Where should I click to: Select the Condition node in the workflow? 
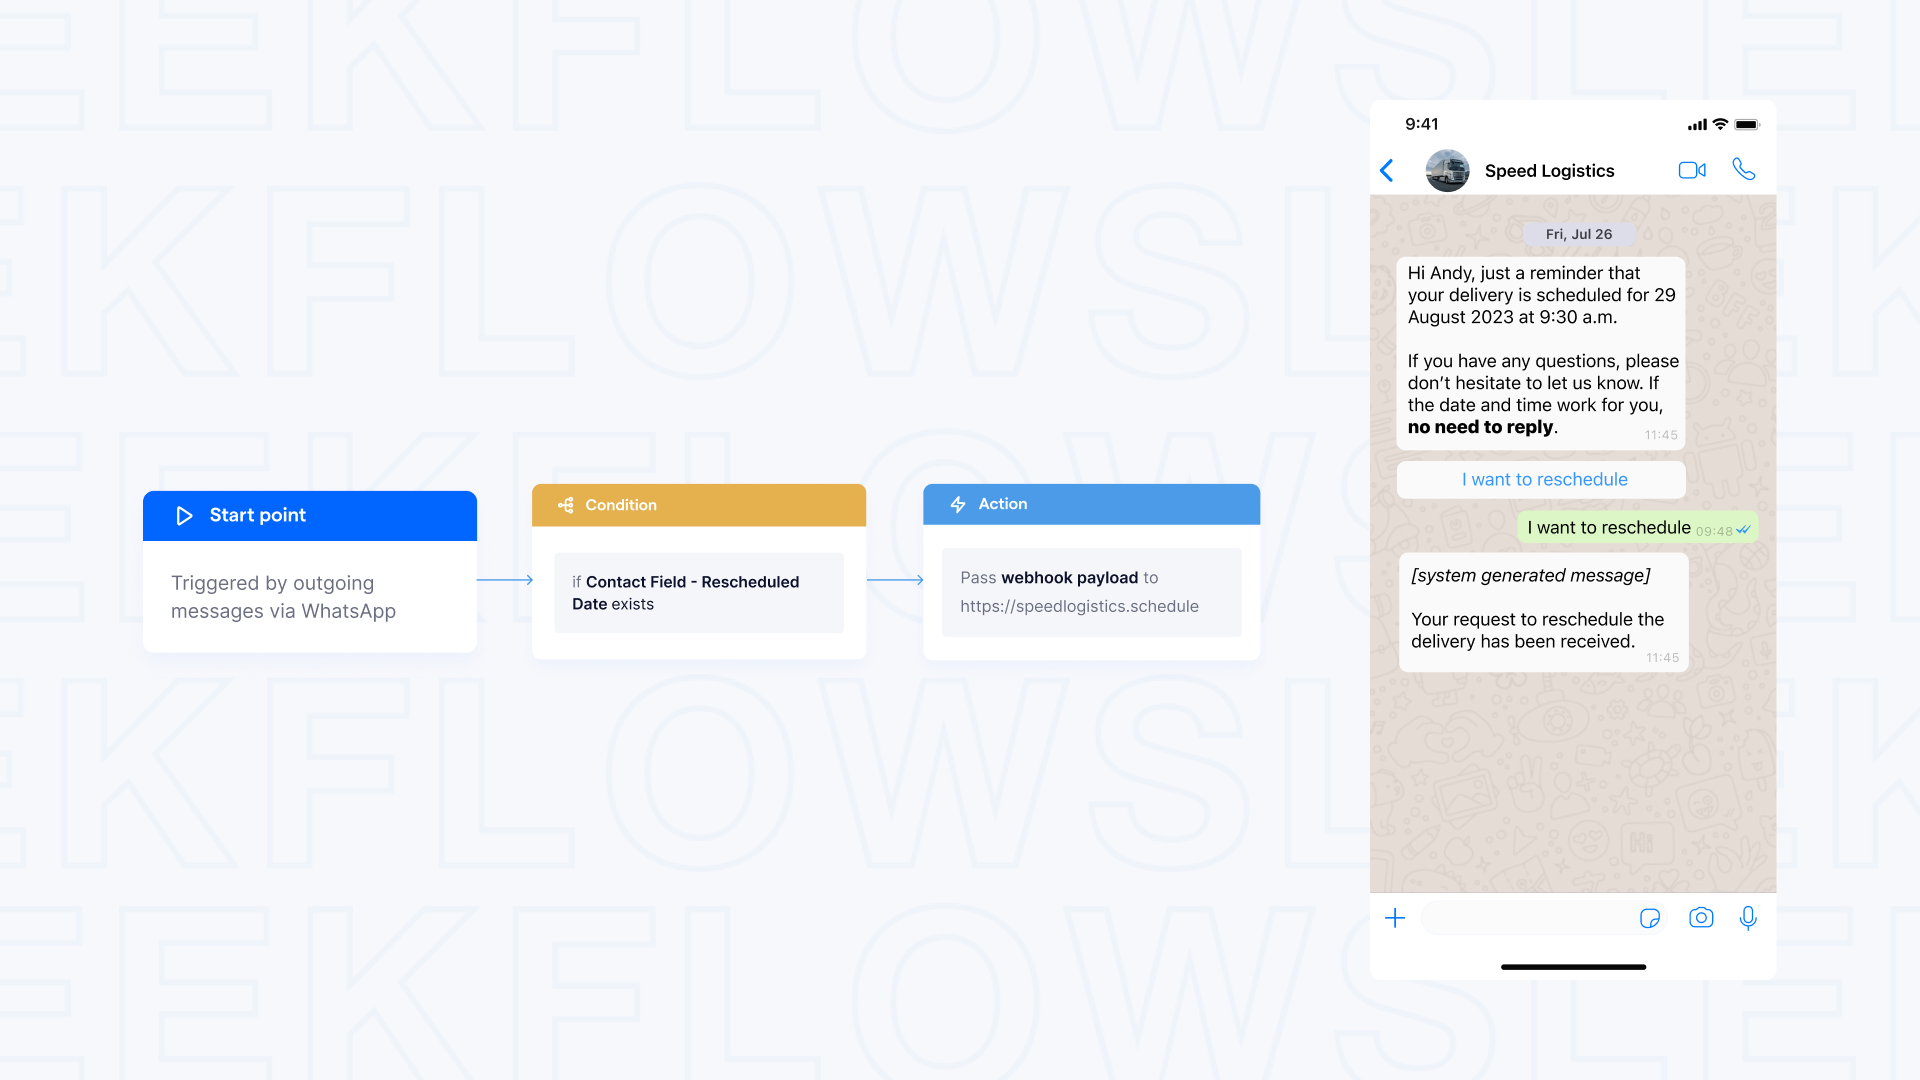700,504
